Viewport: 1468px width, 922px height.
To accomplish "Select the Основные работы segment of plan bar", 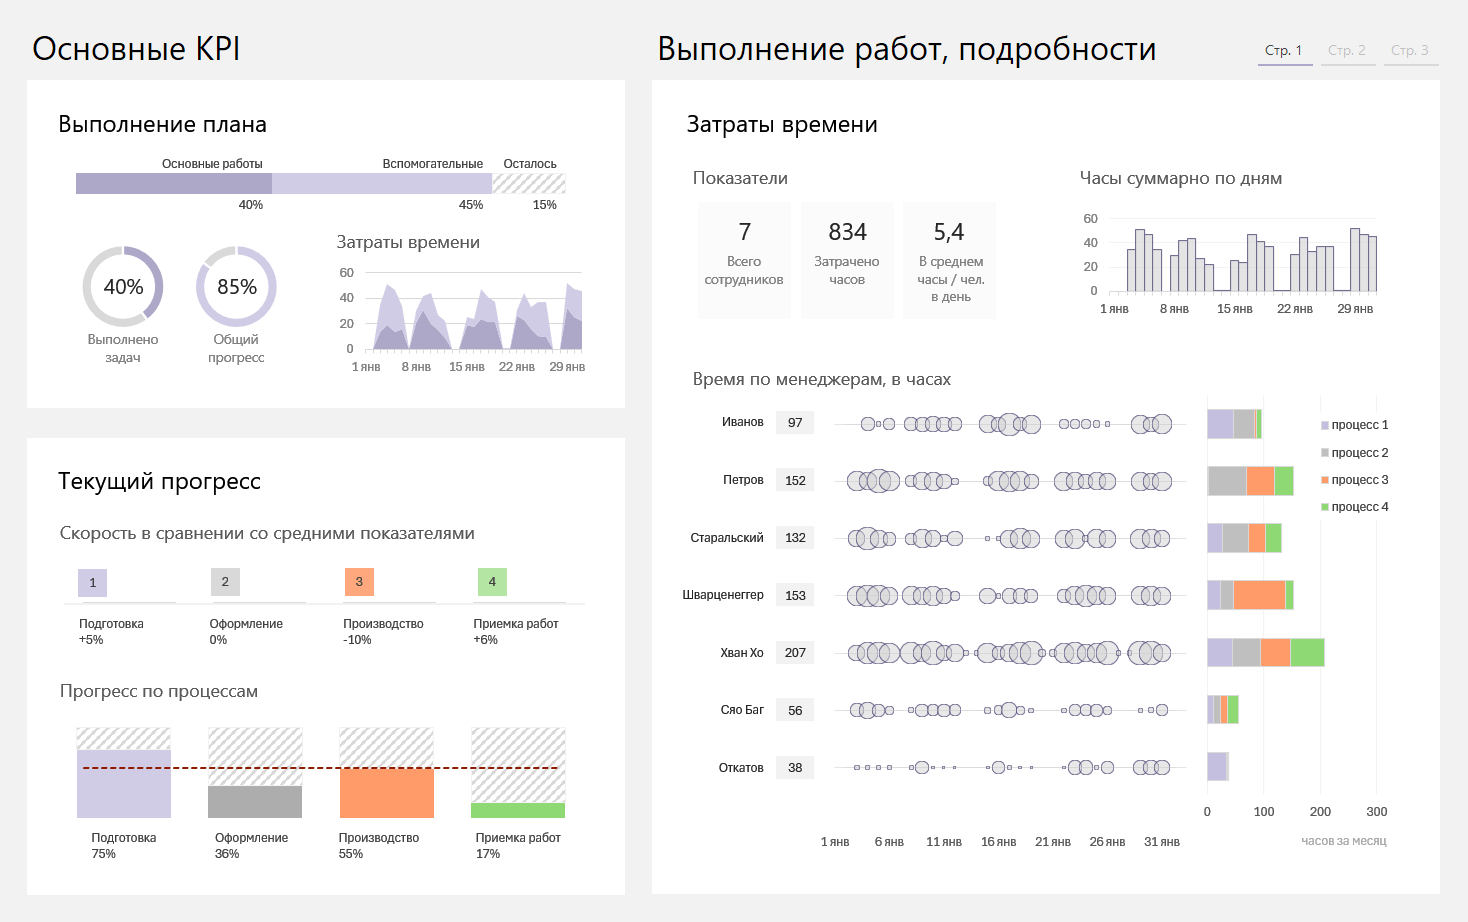I will click(174, 183).
